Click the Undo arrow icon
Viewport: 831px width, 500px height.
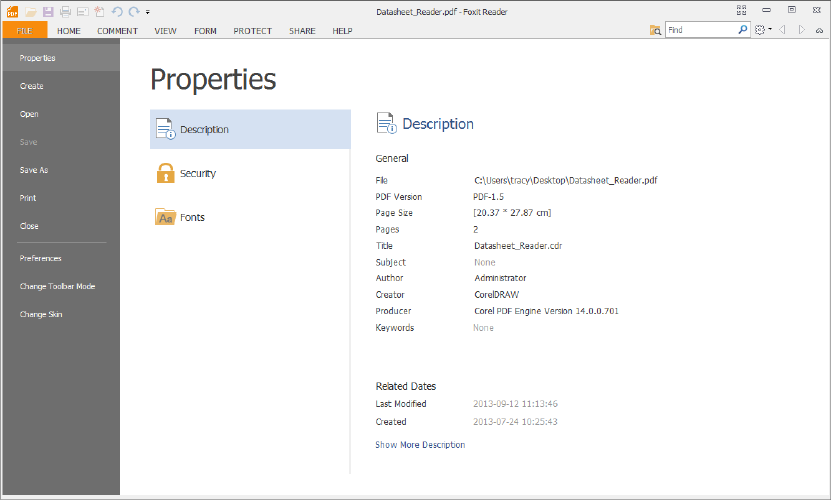[x=117, y=11]
